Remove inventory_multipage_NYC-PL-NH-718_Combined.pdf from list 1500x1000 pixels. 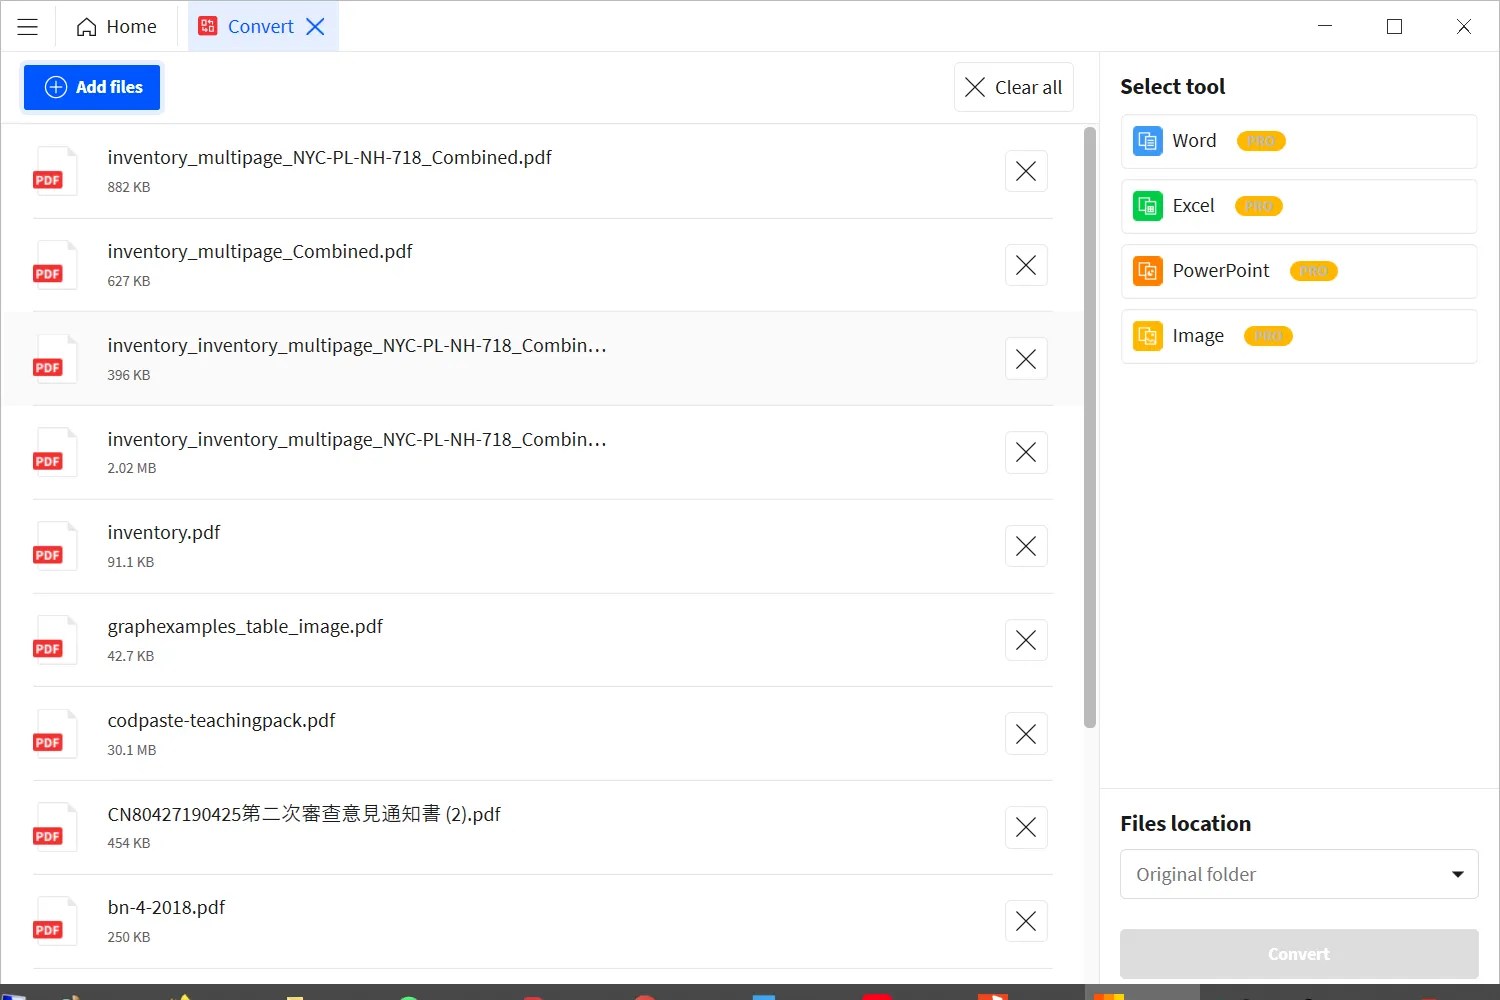[1026, 171]
